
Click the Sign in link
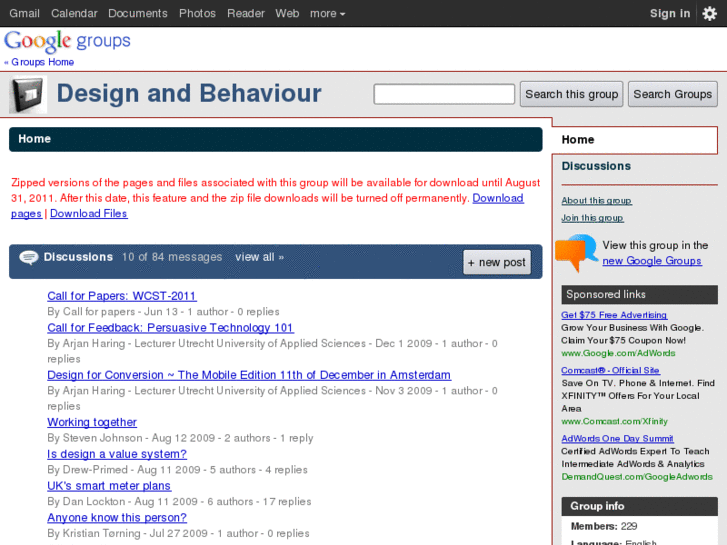(670, 13)
